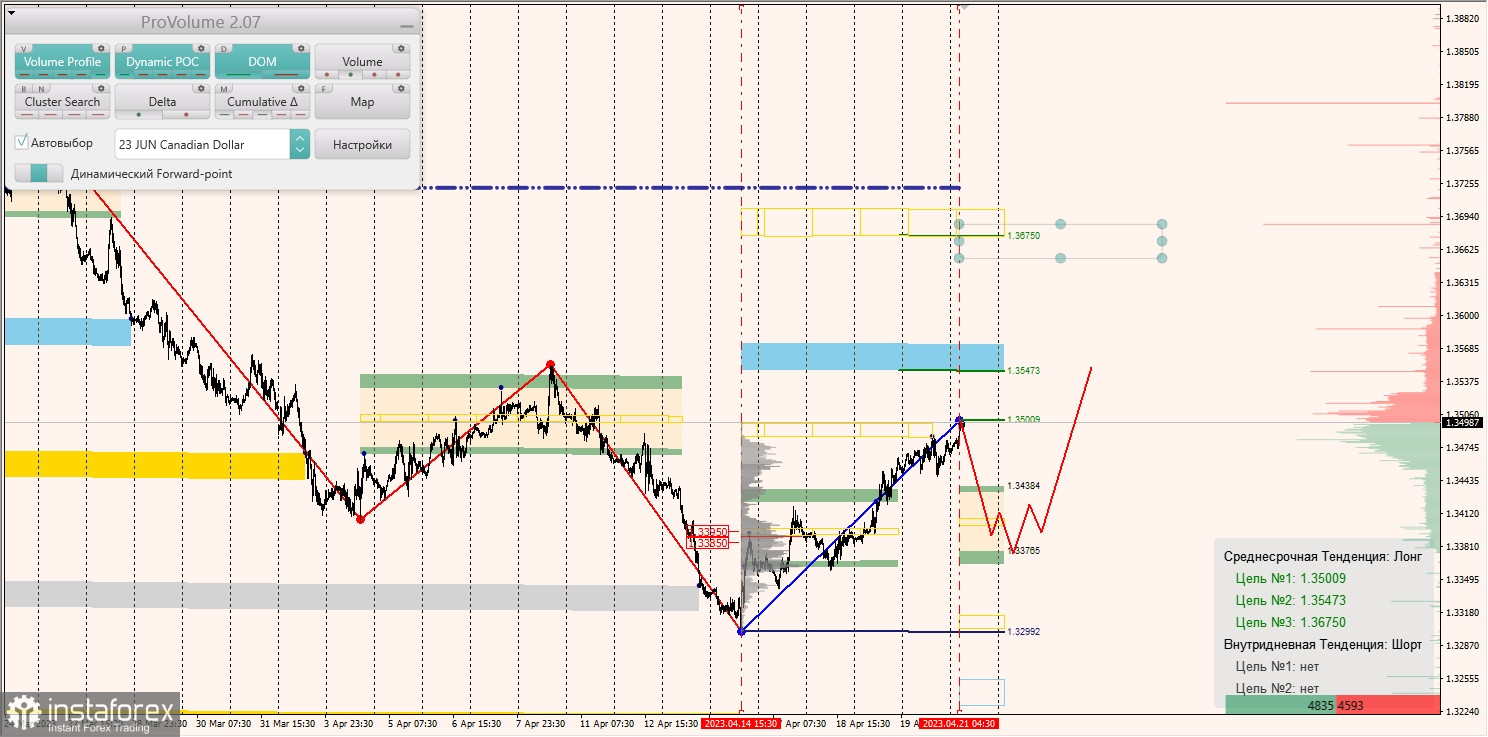Click the 1.33850 red price tag

[x=709, y=543]
